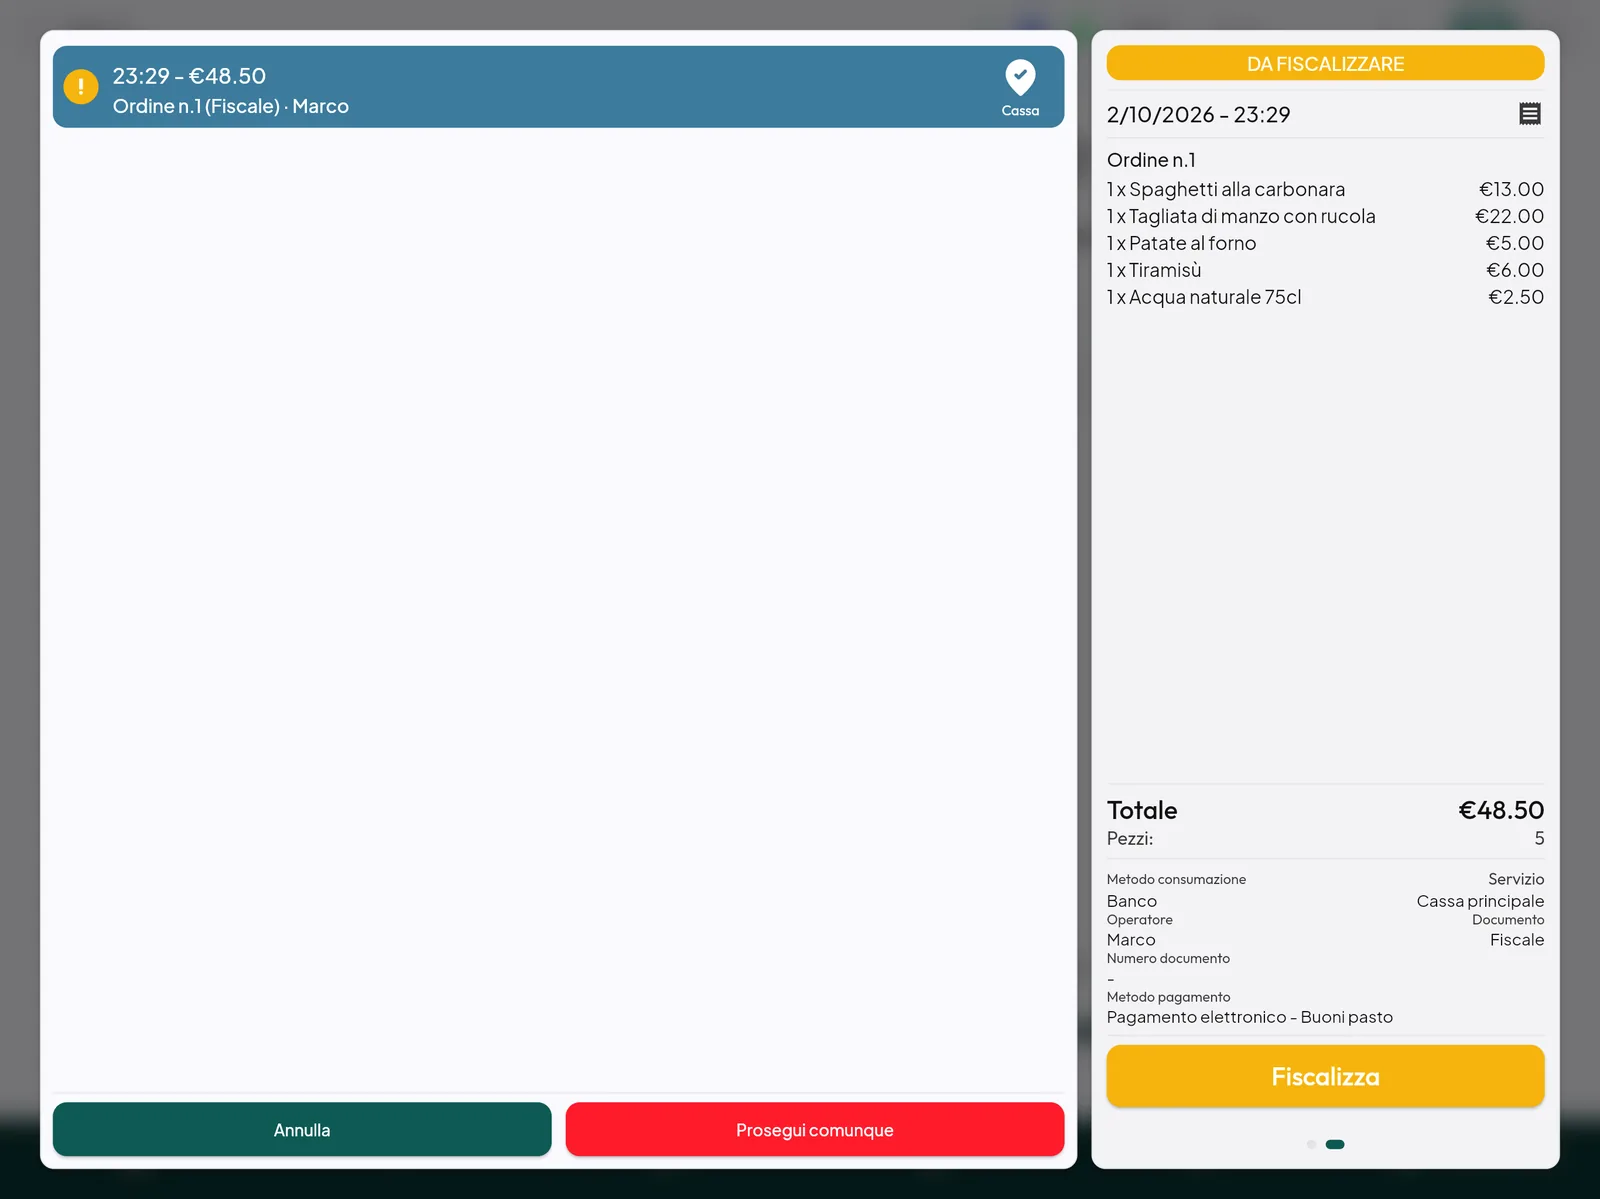The width and height of the screenshot is (1600, 1199).
Task: Click 'Pagamento elettronico - Buoni pasto' text
Action: click(1250, 1017)
